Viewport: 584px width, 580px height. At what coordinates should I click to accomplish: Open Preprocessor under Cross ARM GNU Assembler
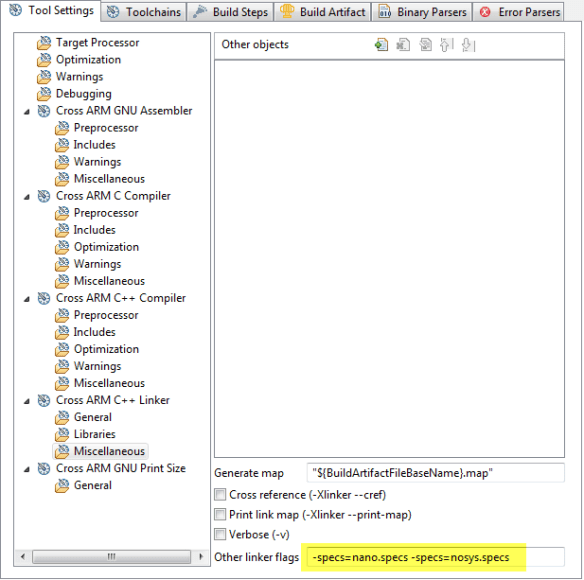106,128
